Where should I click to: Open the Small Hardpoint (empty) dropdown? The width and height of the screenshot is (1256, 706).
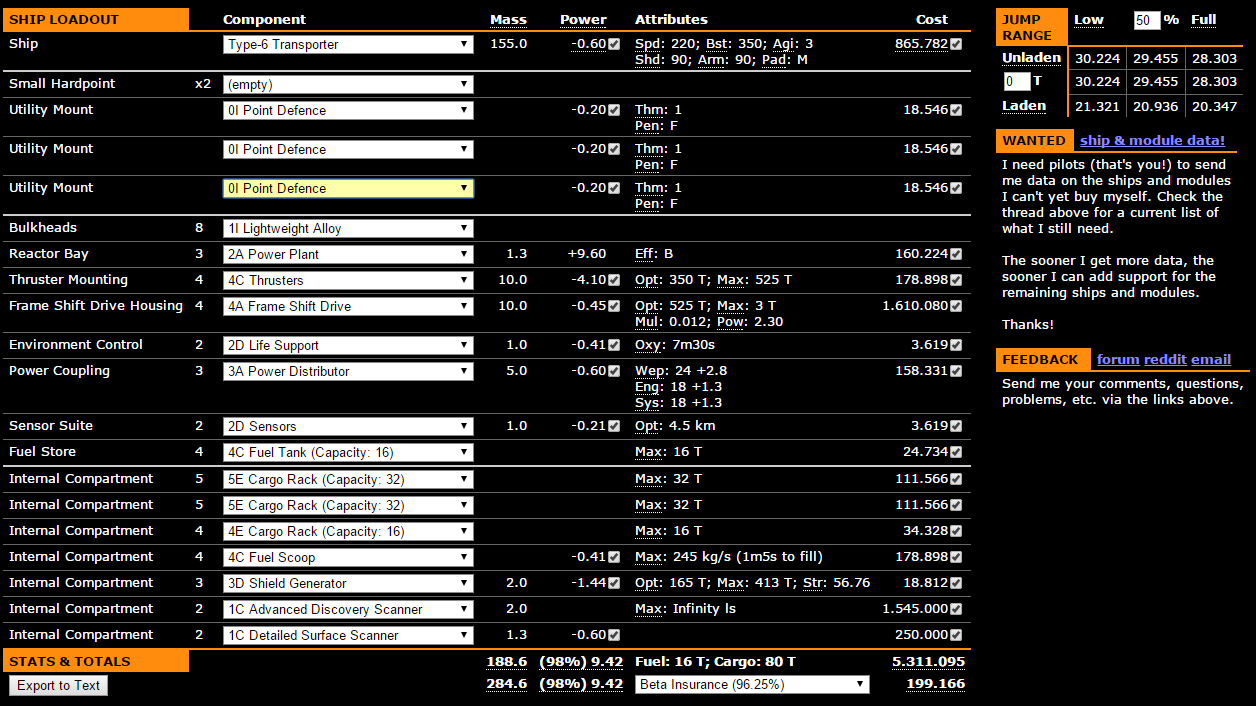(x=348, y=84)
